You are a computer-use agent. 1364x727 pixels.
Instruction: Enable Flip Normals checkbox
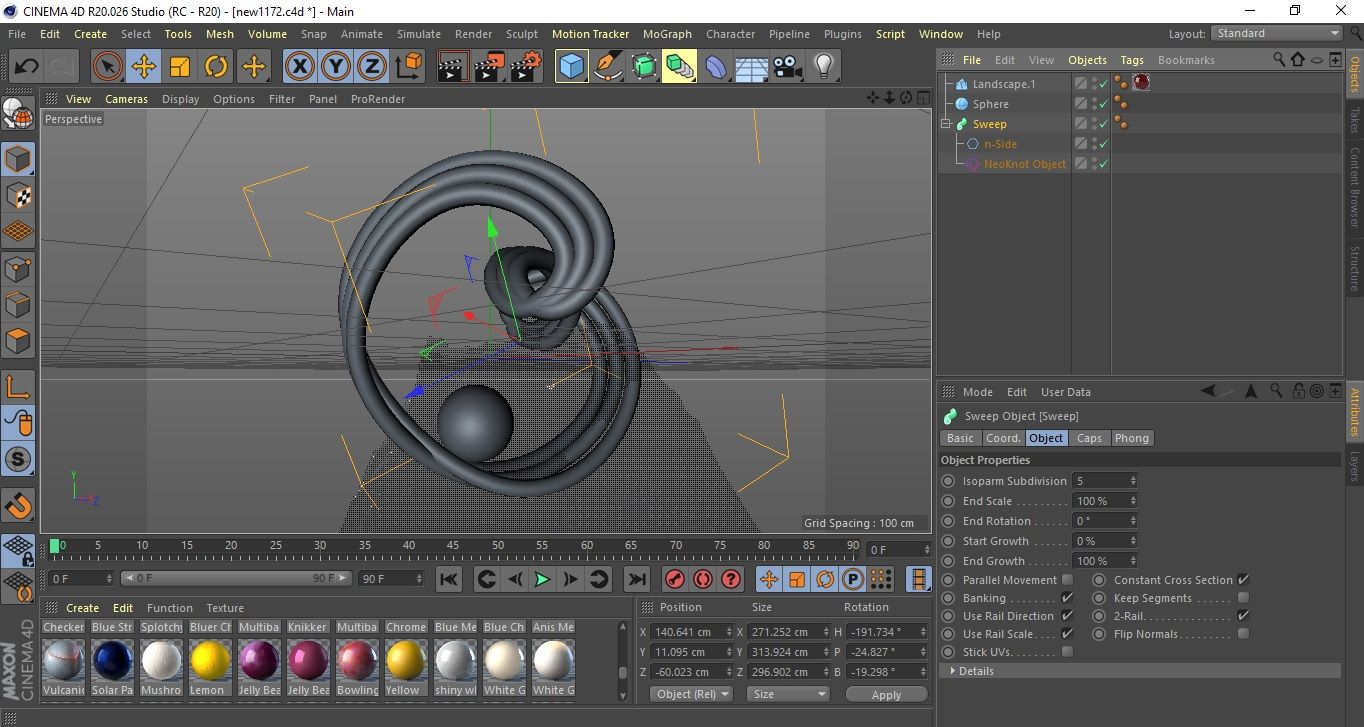pyautogui.click(x=1244, y=634)
